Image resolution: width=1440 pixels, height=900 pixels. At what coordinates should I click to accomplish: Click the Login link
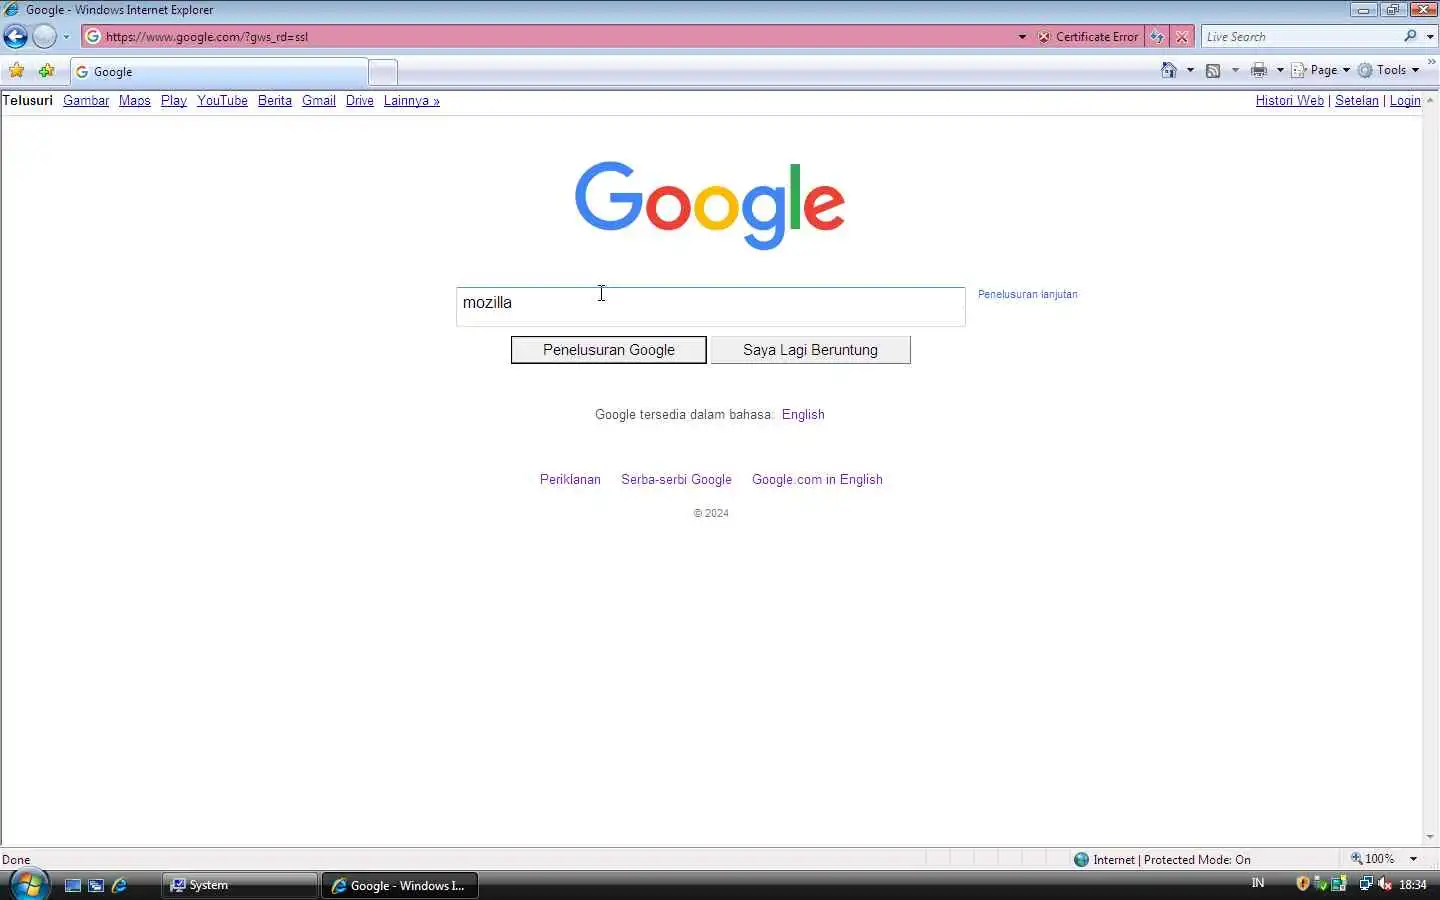click(x=1405, y=101)
